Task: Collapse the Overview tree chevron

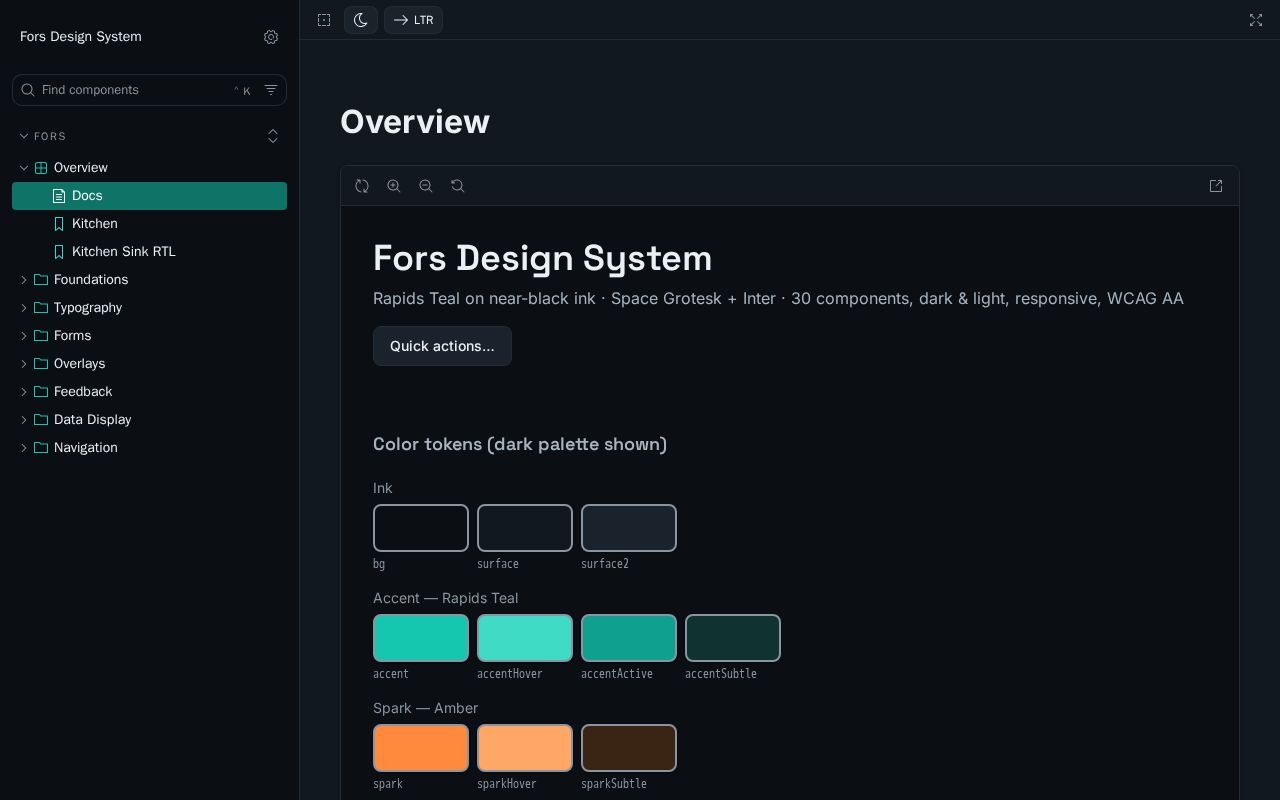Action: point(24,168)
